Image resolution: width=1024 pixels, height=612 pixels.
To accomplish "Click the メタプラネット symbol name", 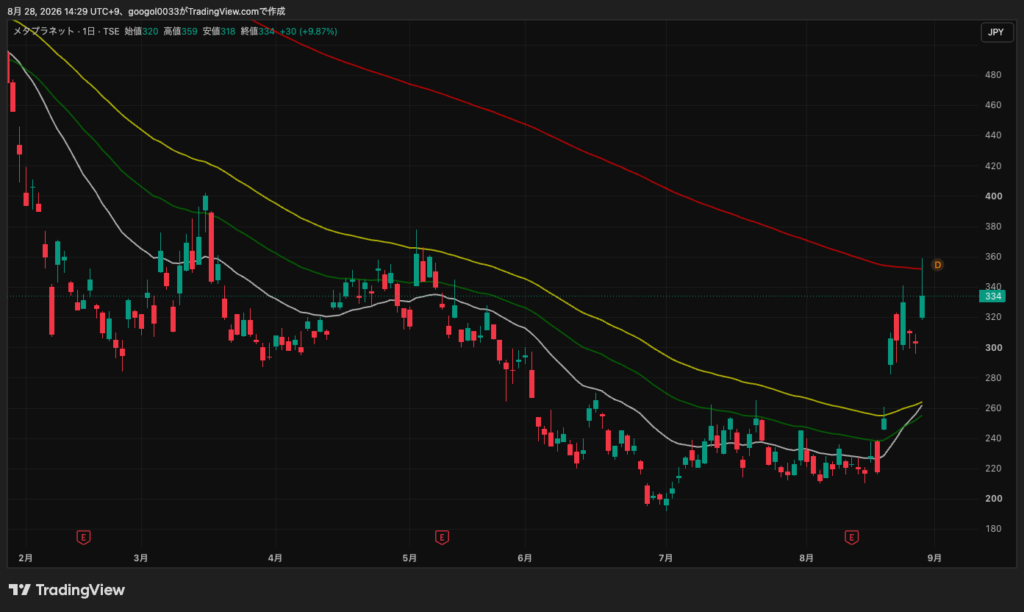I will (44, 31).
